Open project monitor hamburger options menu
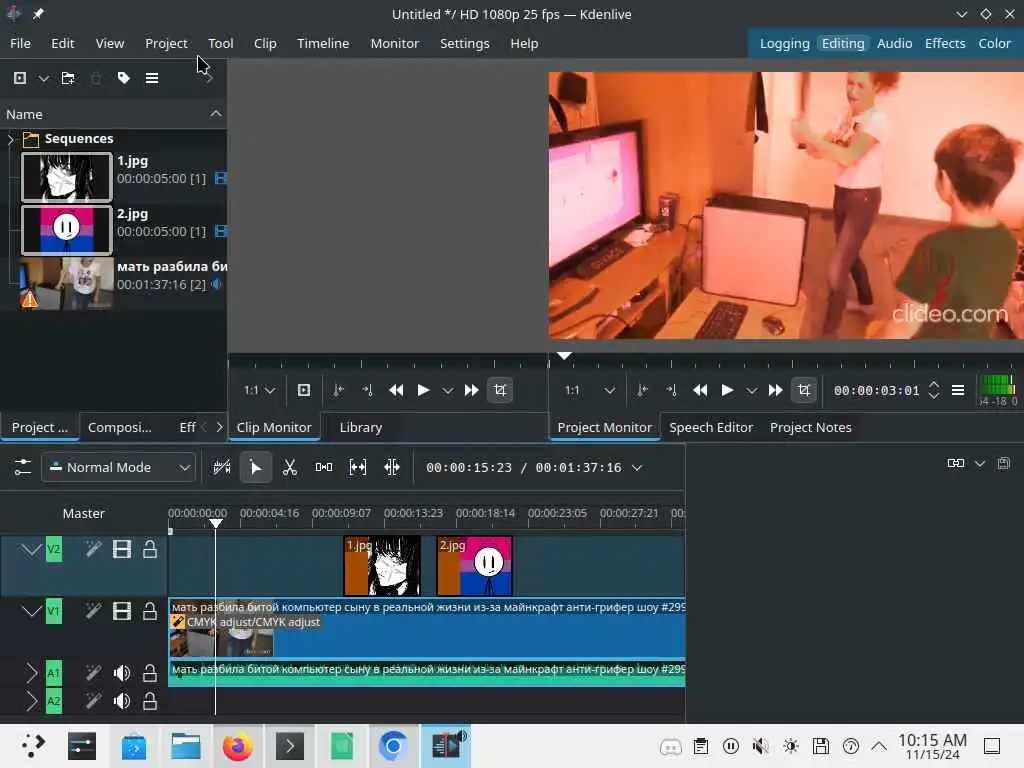The height and width of the screenshot is (768, 1024). pos(958,391)
